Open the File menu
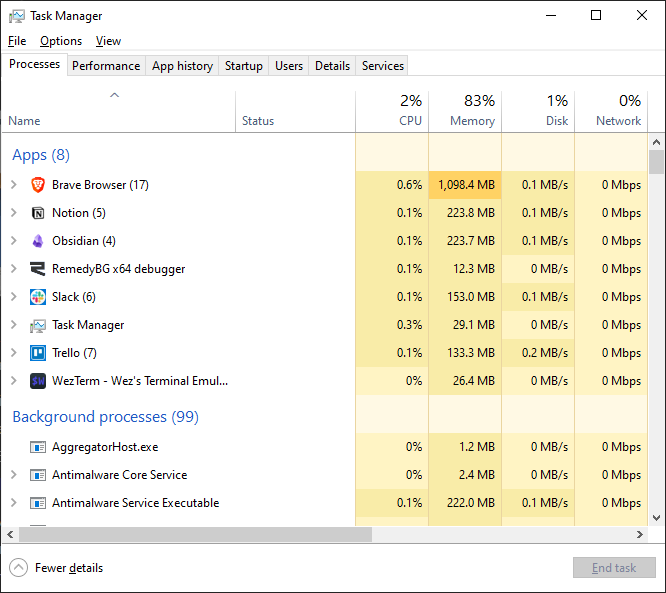The image size is (666, 593). pyautogui.click(x=17, y=41)
